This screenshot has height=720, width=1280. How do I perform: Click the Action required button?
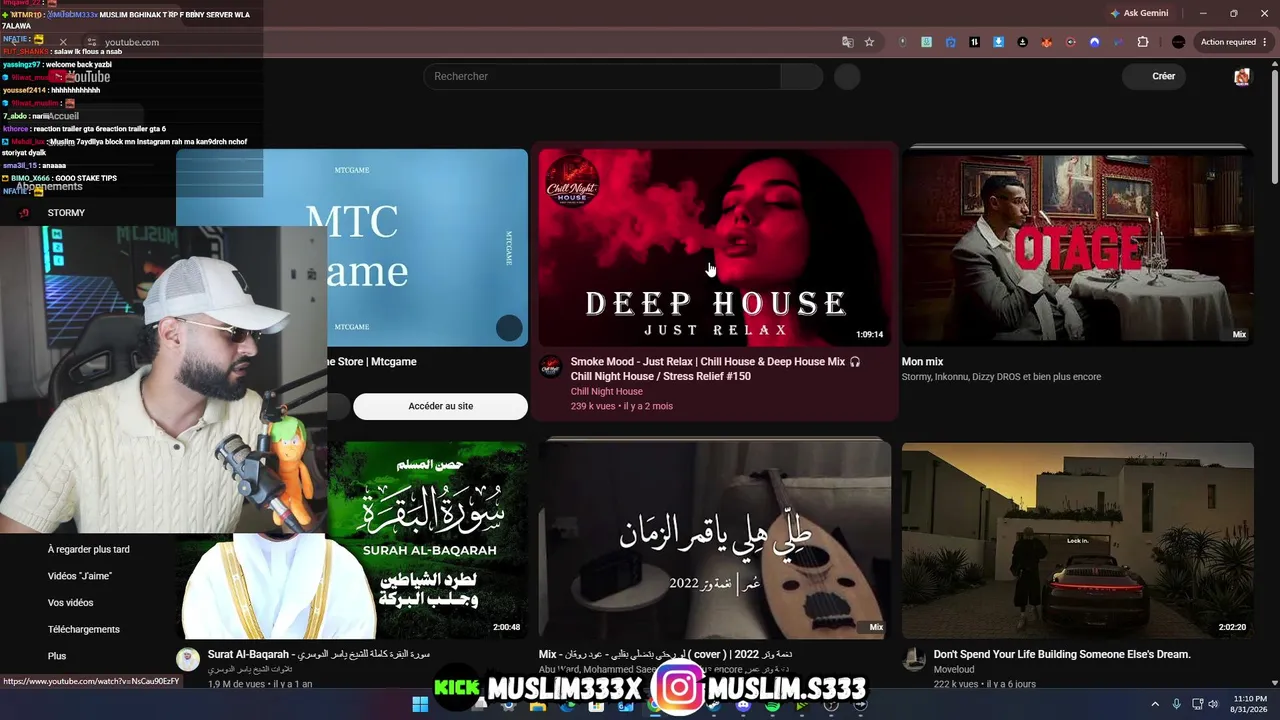(1234, 42)
